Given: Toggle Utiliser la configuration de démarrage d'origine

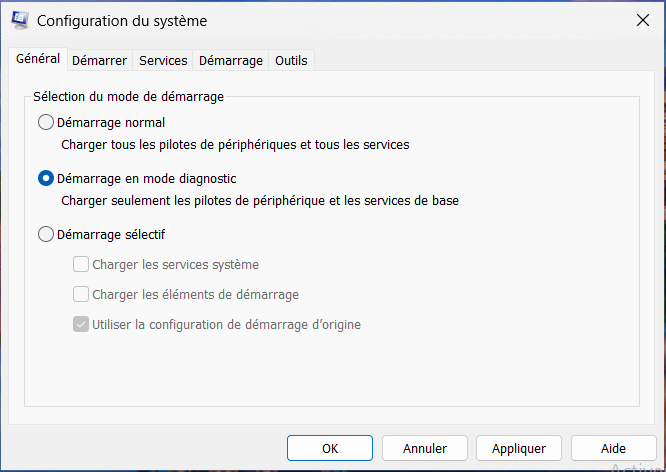Looking at the screenshot, I should click(82, 325).
